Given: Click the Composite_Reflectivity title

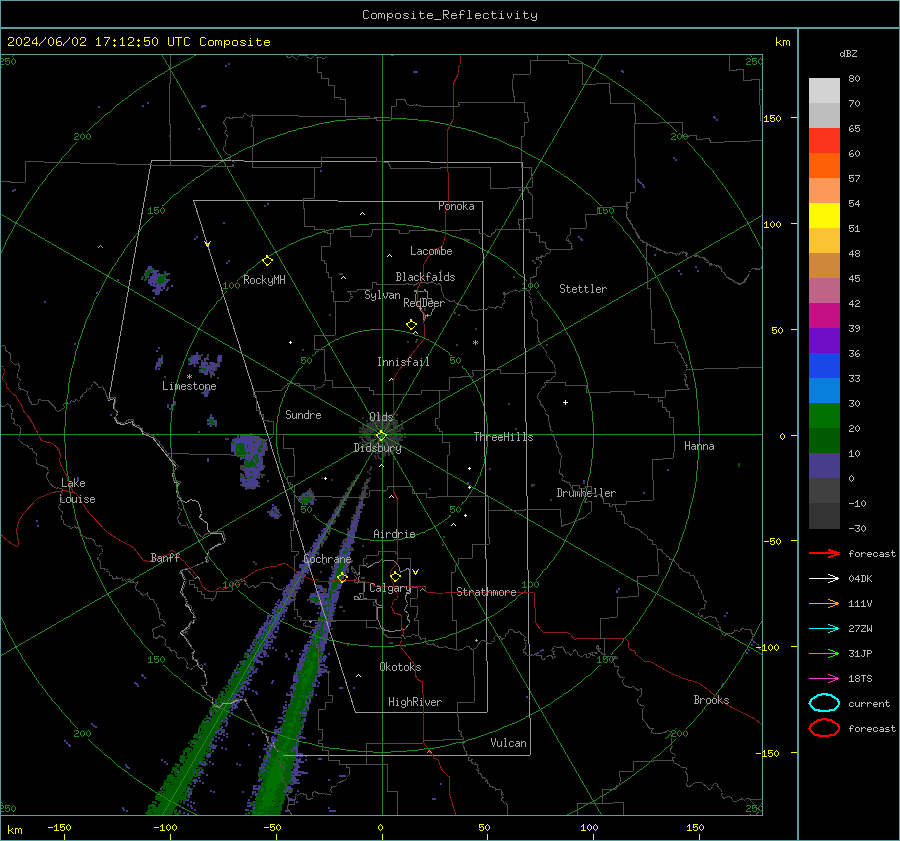Looking at the screenshot, I should tap(450, 15).
